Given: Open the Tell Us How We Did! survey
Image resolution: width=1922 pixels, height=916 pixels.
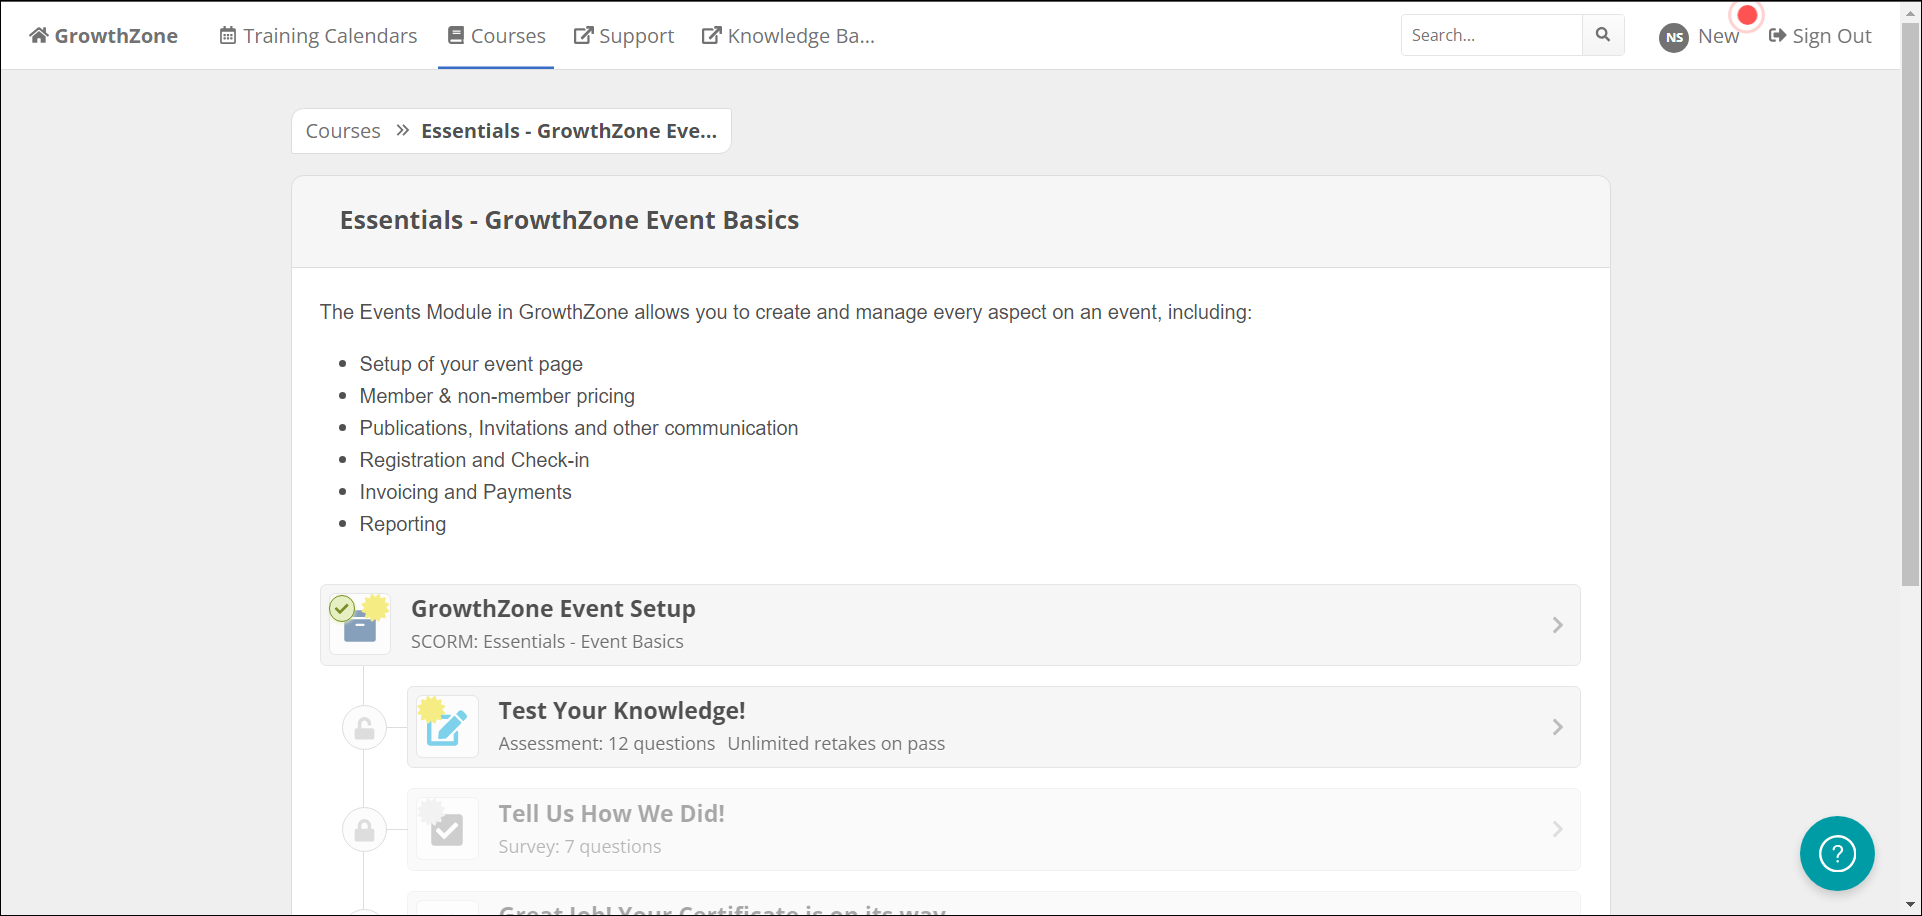Looking at the screenshot, I should [x=994, y=829].
